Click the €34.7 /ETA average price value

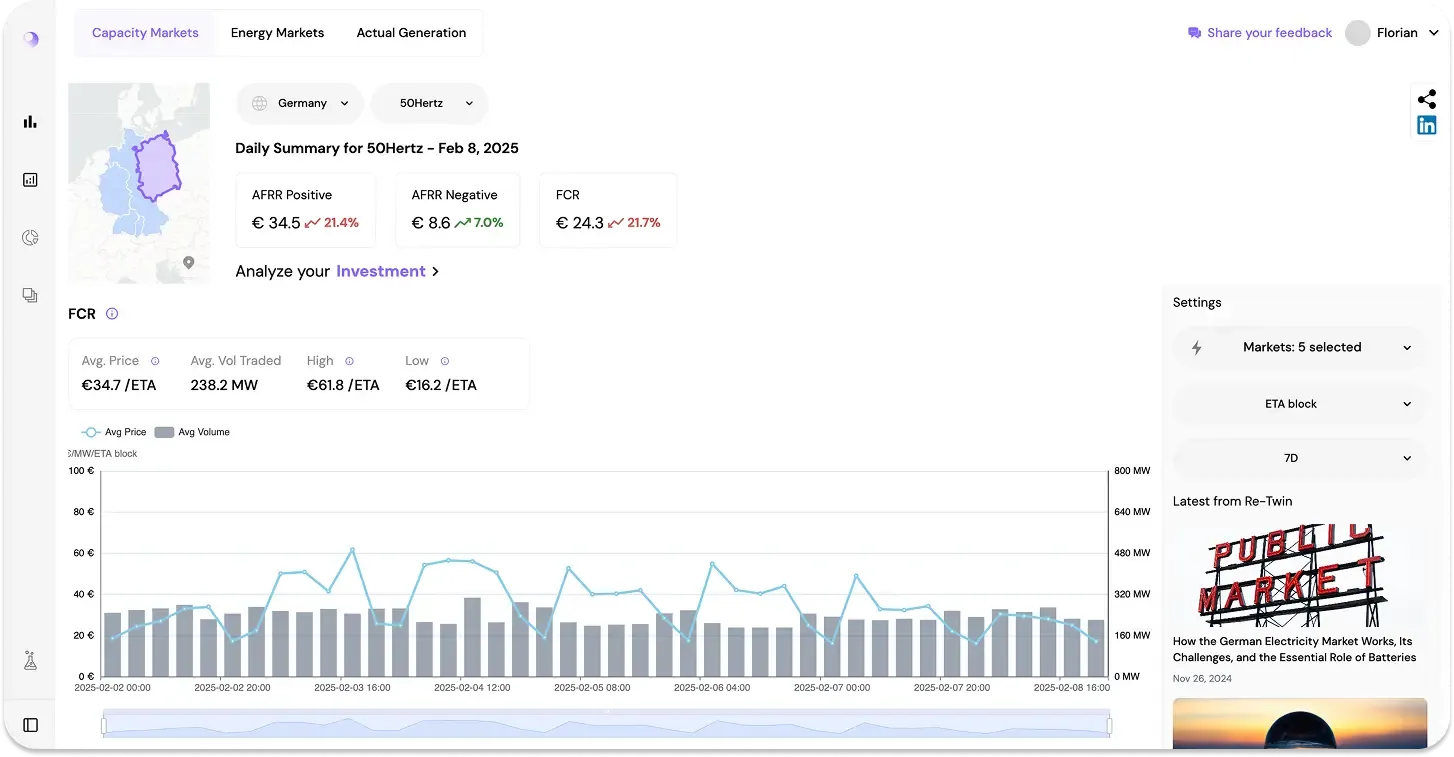(119, 385)
